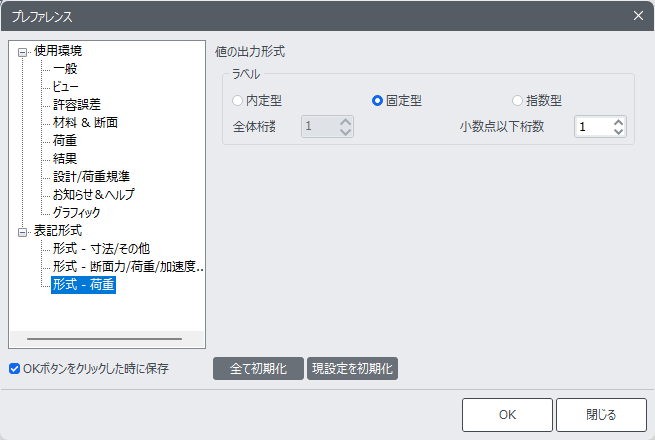Open 設計/荷重規準 settings
The image size is (655, 440).
coord(91,176)
